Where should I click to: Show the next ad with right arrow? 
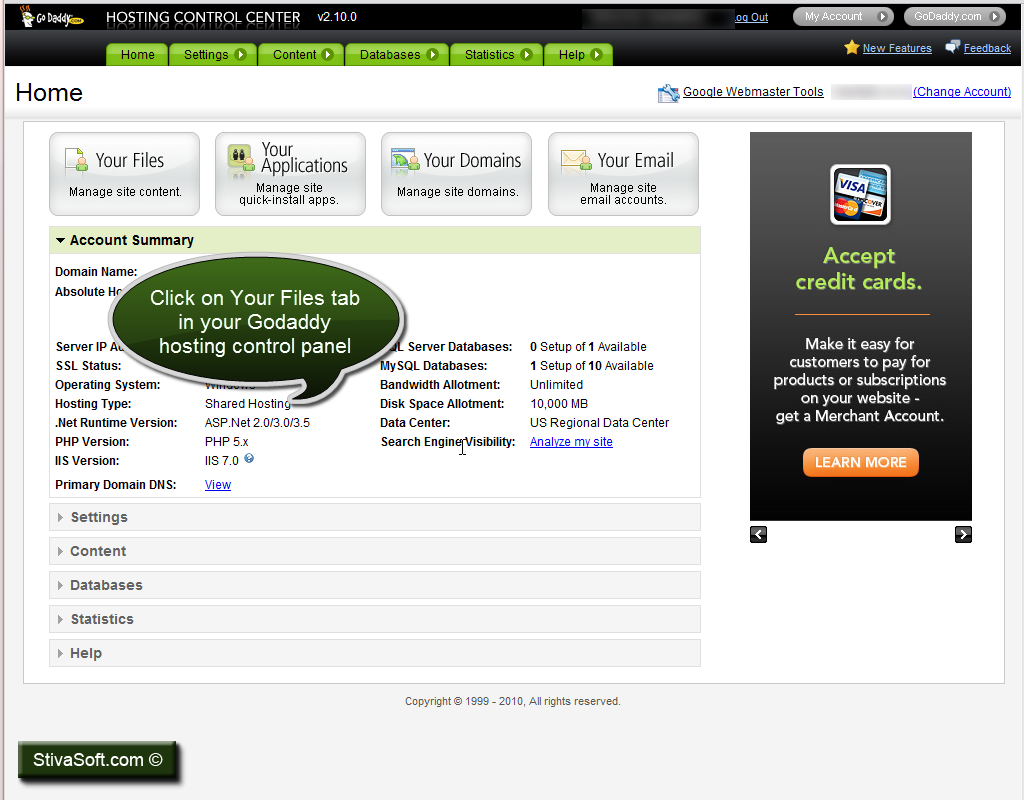click(x=963, y=534)
